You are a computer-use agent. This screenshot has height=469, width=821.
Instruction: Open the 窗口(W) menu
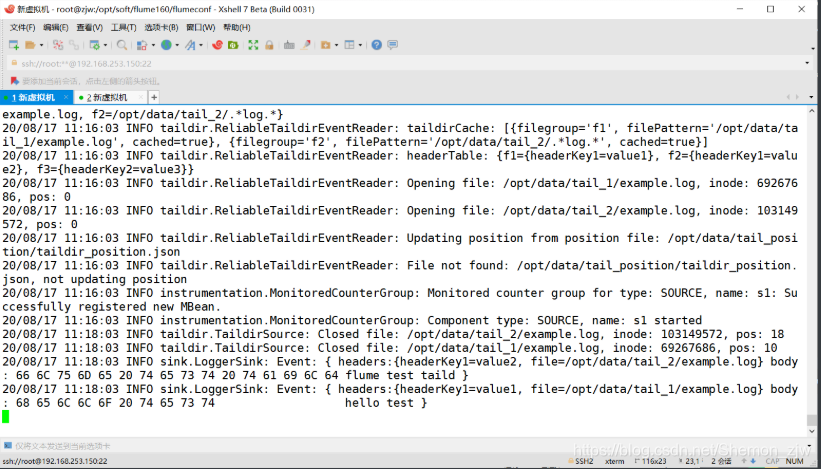[201, 28]
